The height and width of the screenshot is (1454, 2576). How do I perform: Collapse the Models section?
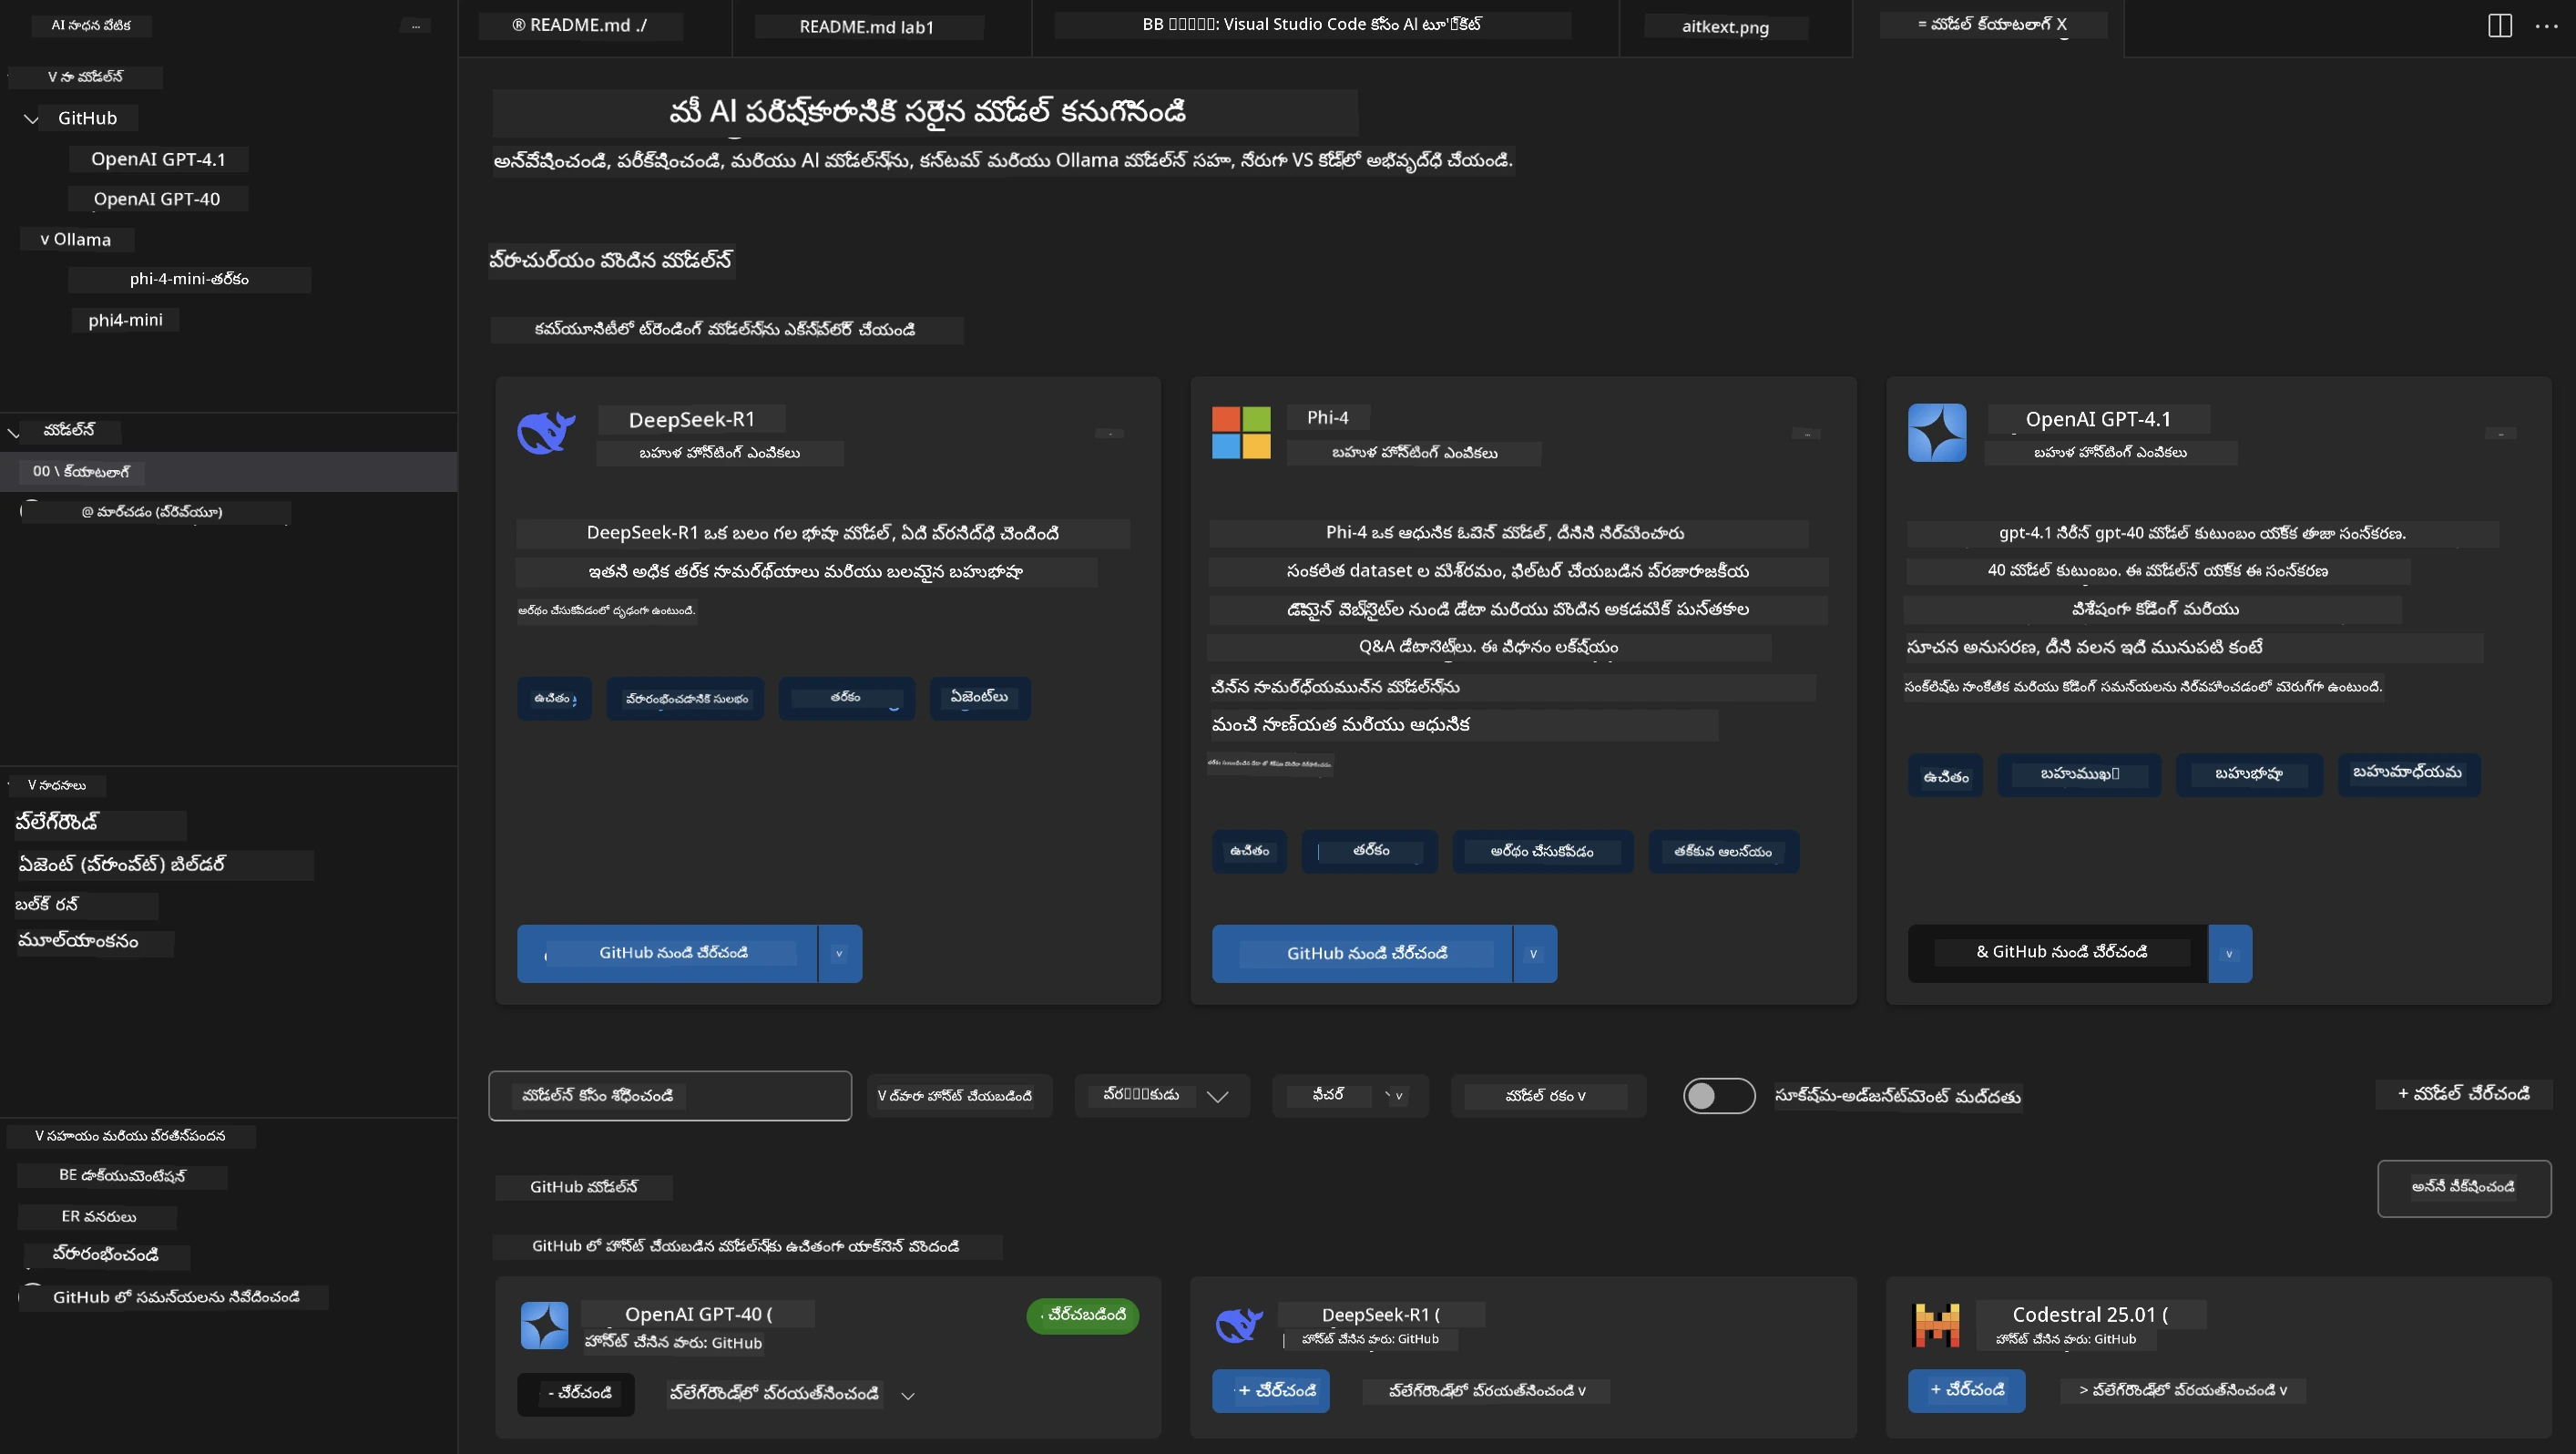click(13, 432)
